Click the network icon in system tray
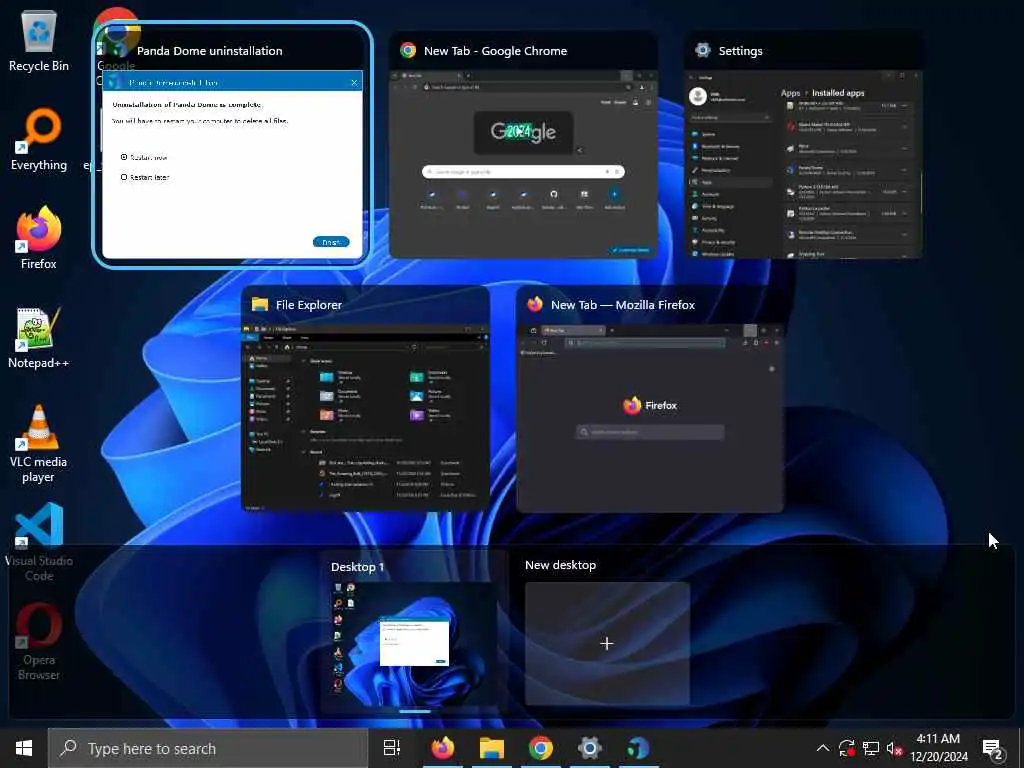 (871, 748)
